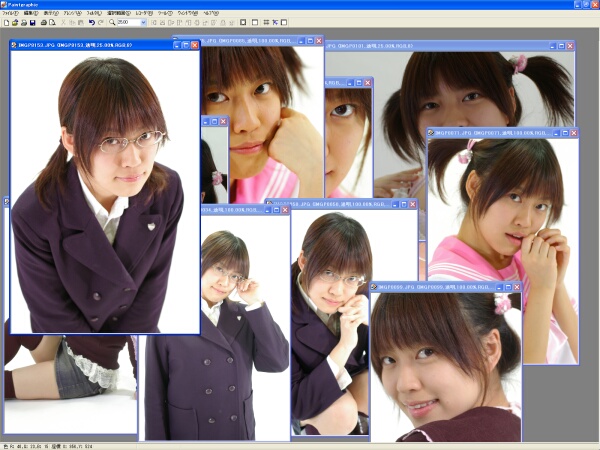Minimize the IMGP0153.JPG image window

[x=177, y=45]
